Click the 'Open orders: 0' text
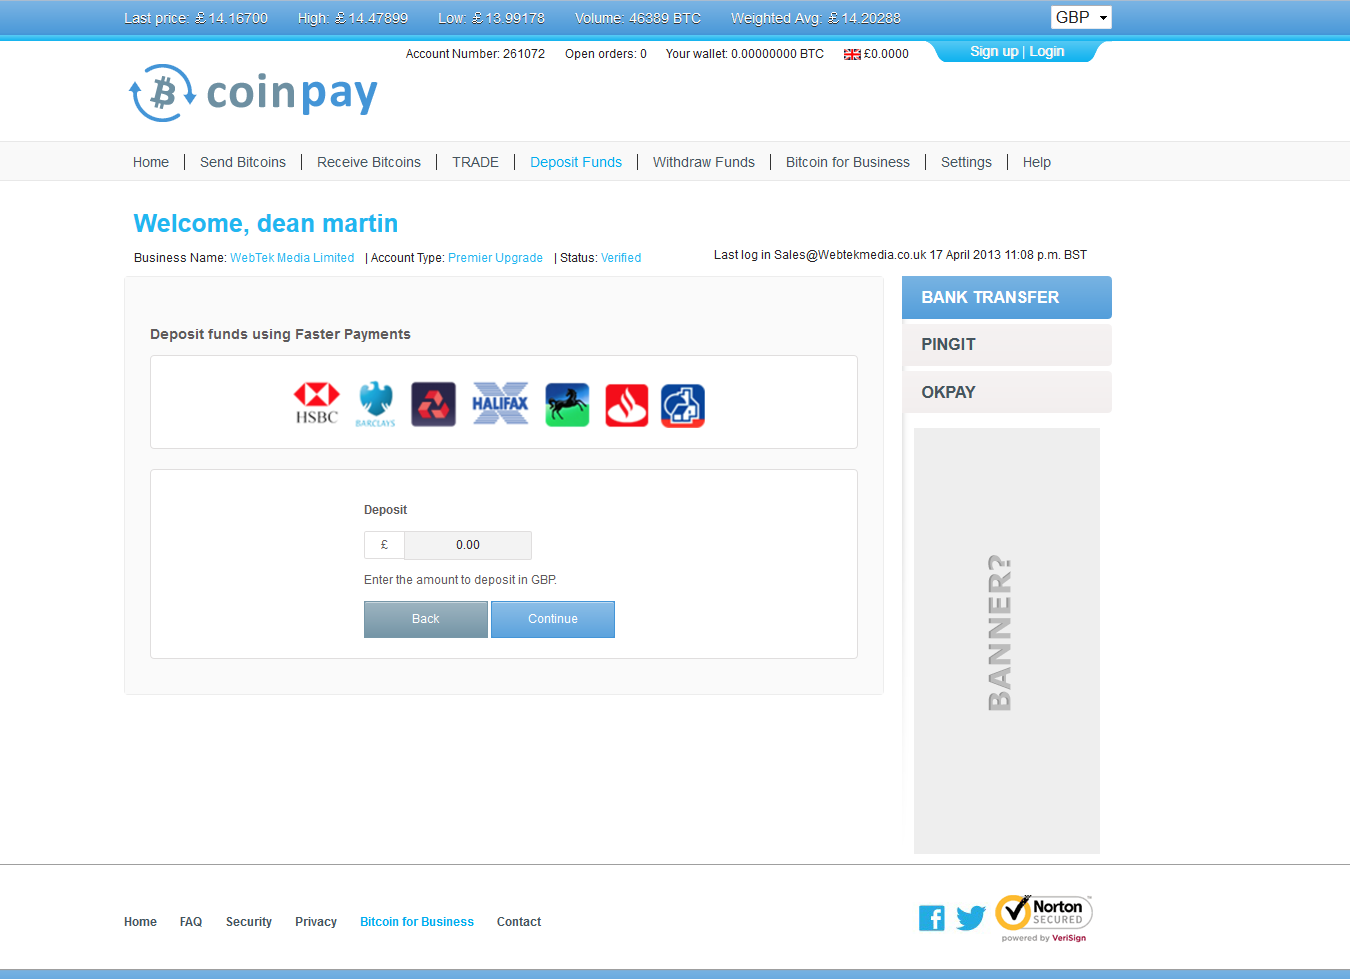 coord(606,54)
